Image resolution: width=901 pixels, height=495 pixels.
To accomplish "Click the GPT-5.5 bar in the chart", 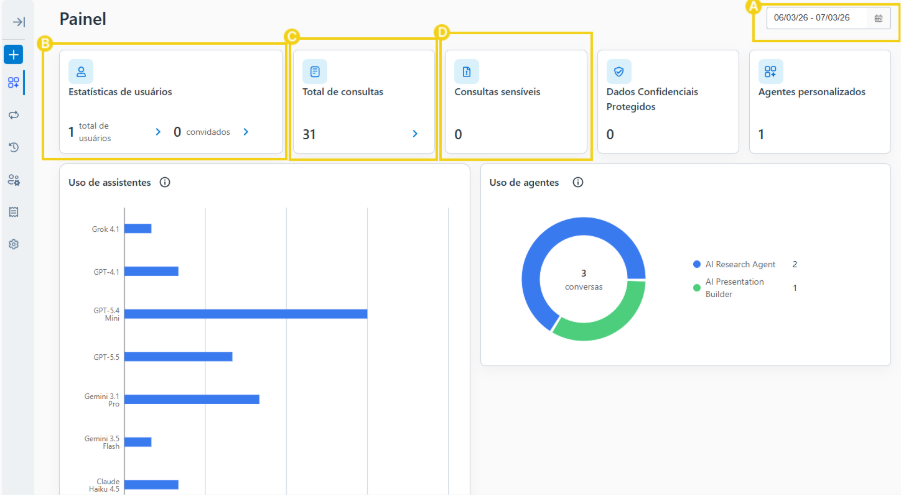I will [179, 356].
